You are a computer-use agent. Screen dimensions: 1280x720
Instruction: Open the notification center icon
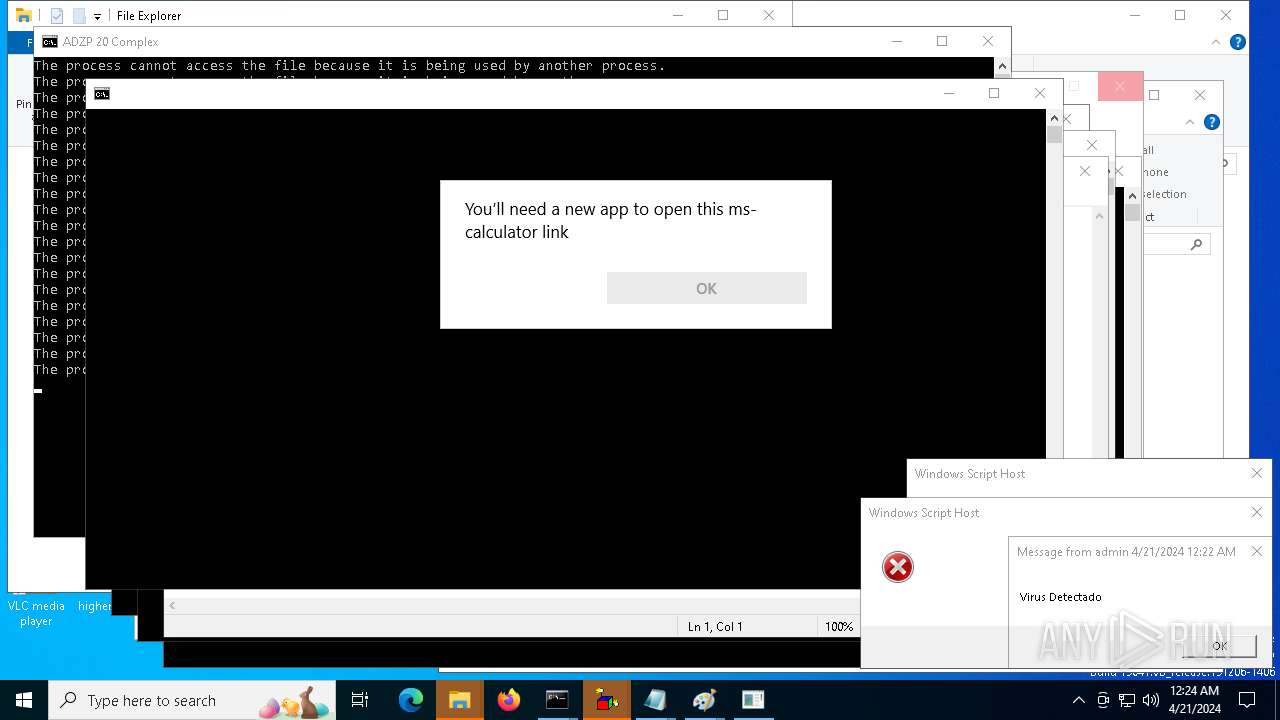click(1247, 700)
